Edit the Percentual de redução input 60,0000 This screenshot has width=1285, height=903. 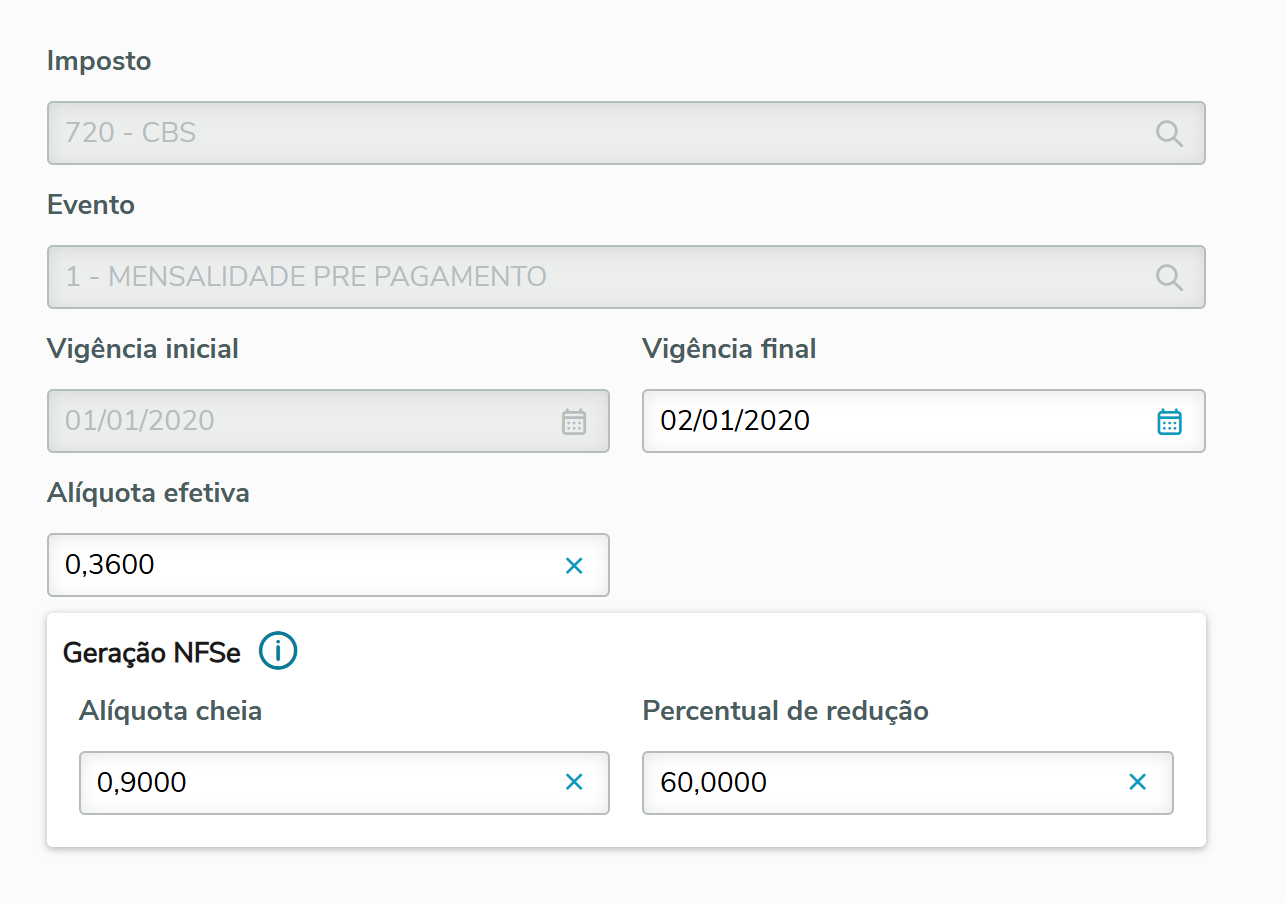[x=880, y=782]
